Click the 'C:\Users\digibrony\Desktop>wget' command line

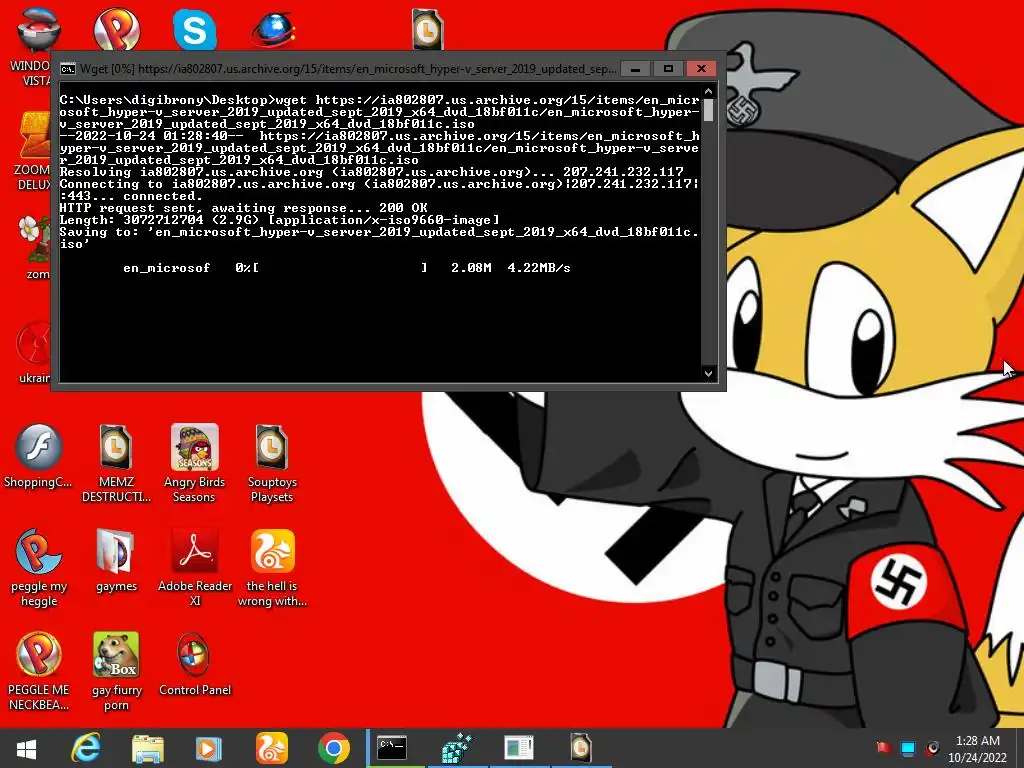point(379,112)
